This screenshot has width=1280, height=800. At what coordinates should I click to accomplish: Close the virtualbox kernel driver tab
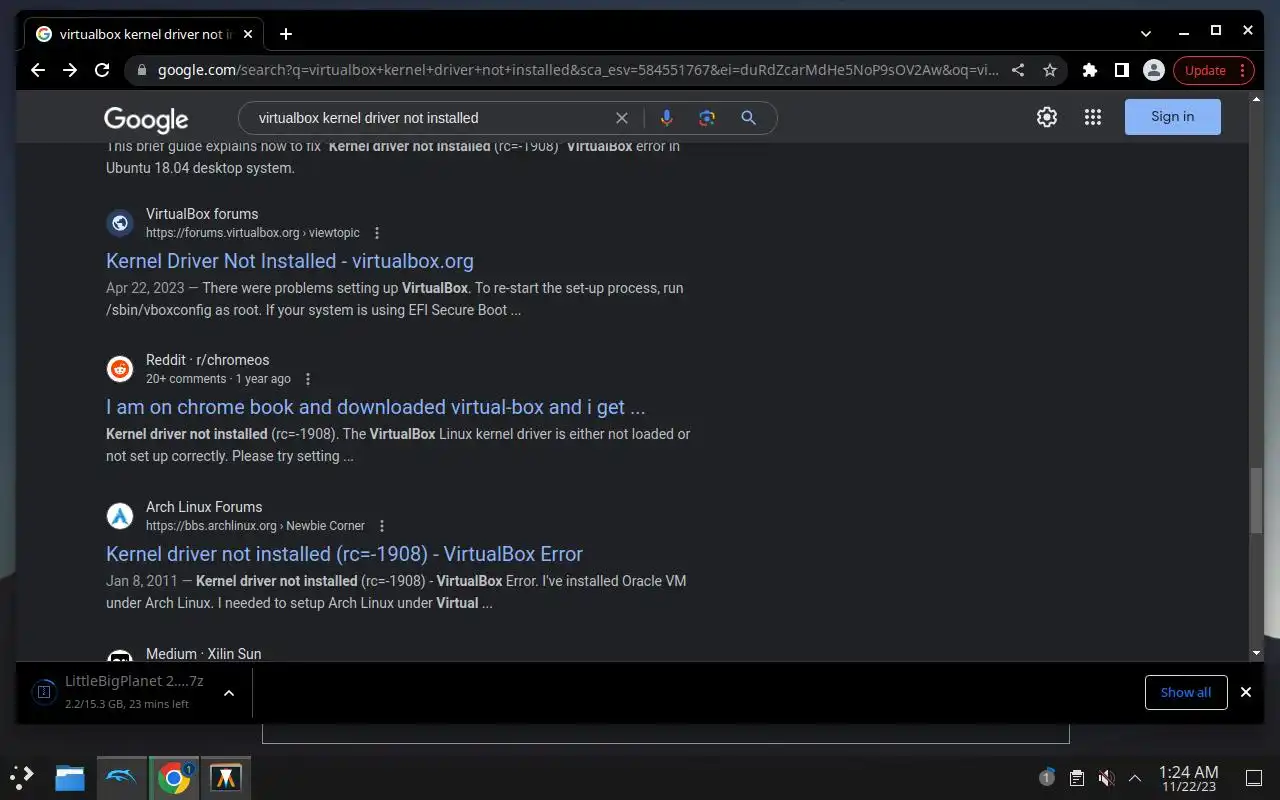(x=248, y=34)
